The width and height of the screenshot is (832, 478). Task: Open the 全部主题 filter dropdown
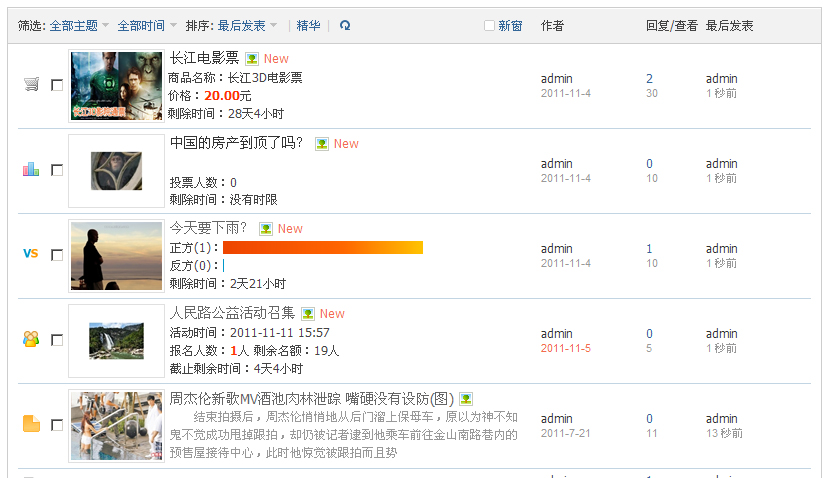[x=79, y=25]
